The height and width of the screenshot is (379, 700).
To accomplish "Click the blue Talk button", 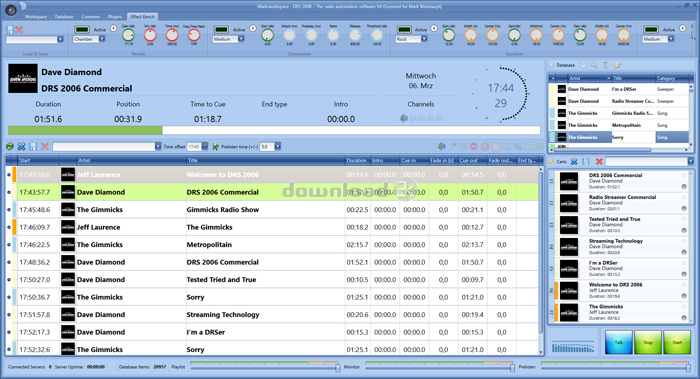I will (619, 342).
